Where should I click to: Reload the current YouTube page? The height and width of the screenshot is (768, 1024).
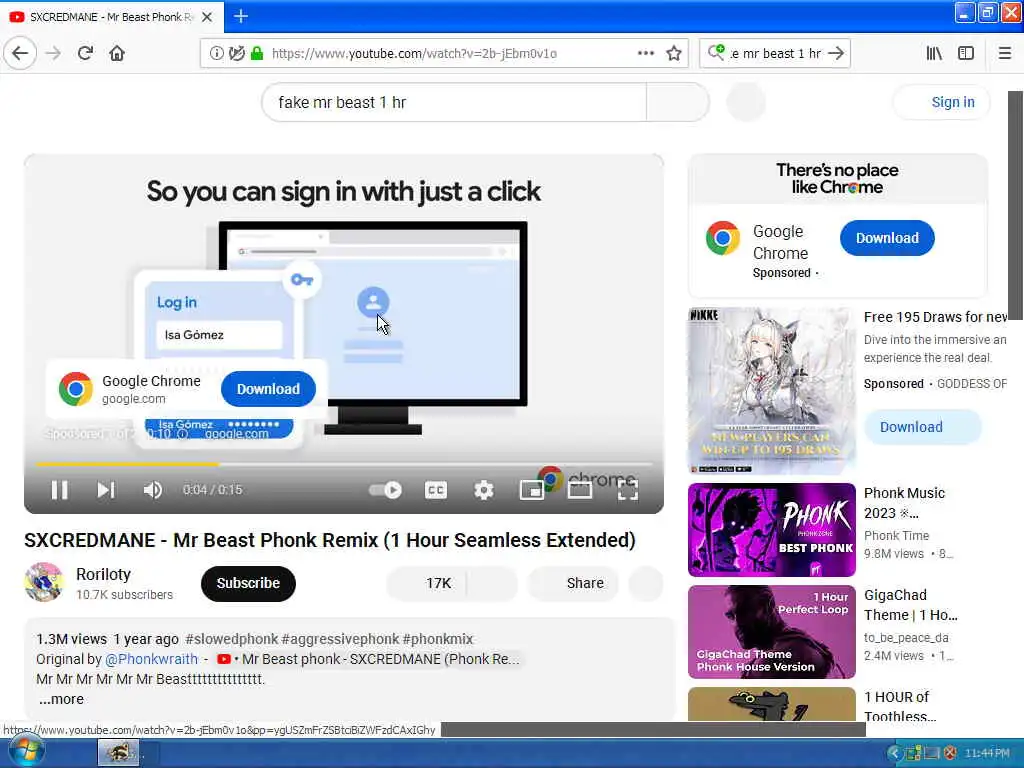coord(85,53)
